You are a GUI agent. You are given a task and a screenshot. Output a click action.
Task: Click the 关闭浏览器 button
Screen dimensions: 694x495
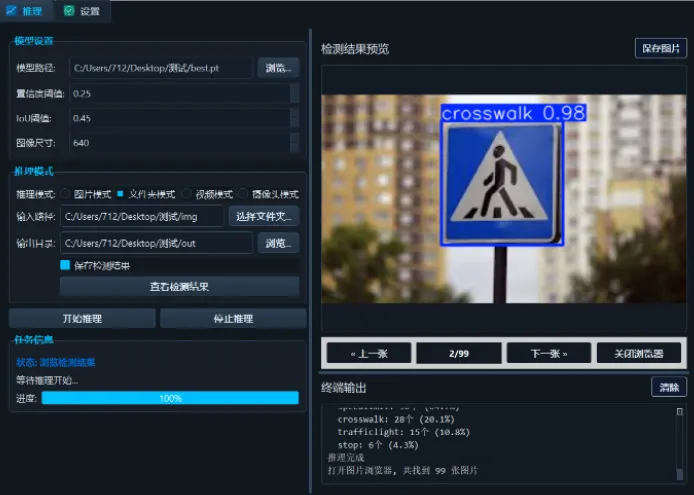click(x=639, y=353)
